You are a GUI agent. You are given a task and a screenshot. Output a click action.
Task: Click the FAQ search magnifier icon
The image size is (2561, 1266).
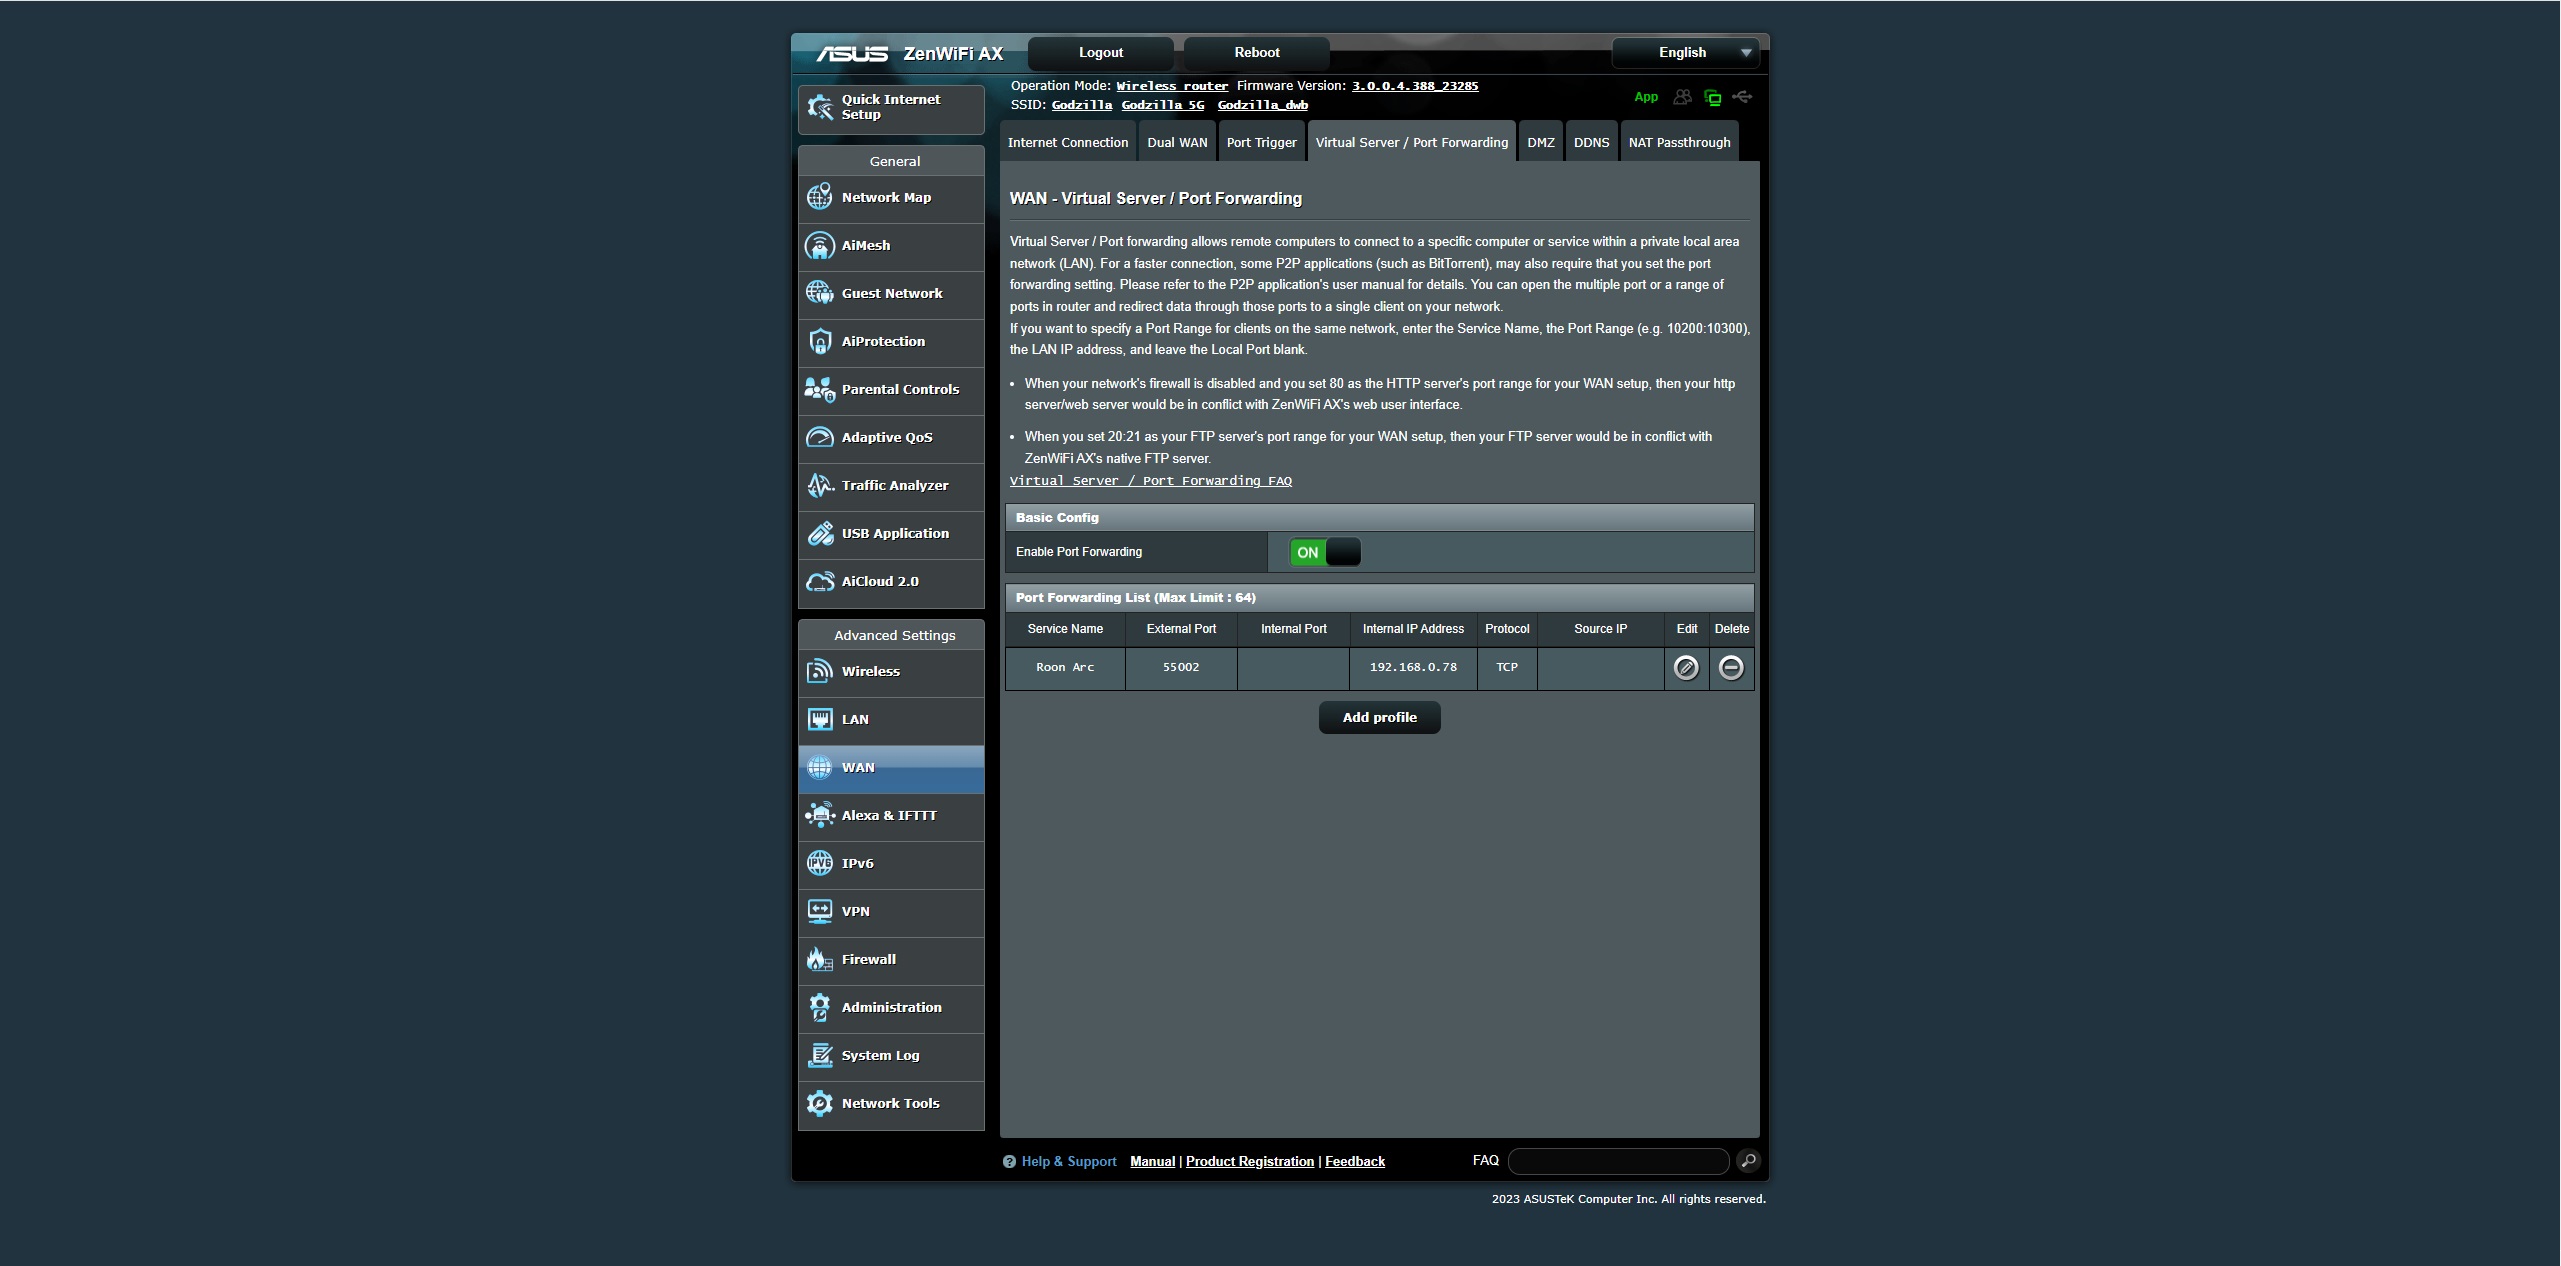pyautogui.click(x=1749, y=1161)
